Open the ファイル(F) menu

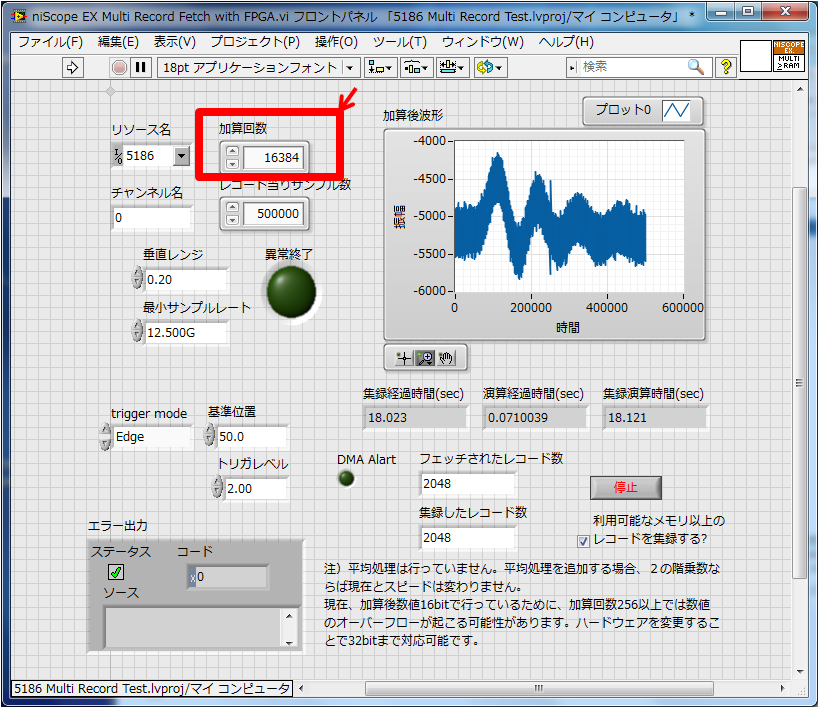(51, 42)
